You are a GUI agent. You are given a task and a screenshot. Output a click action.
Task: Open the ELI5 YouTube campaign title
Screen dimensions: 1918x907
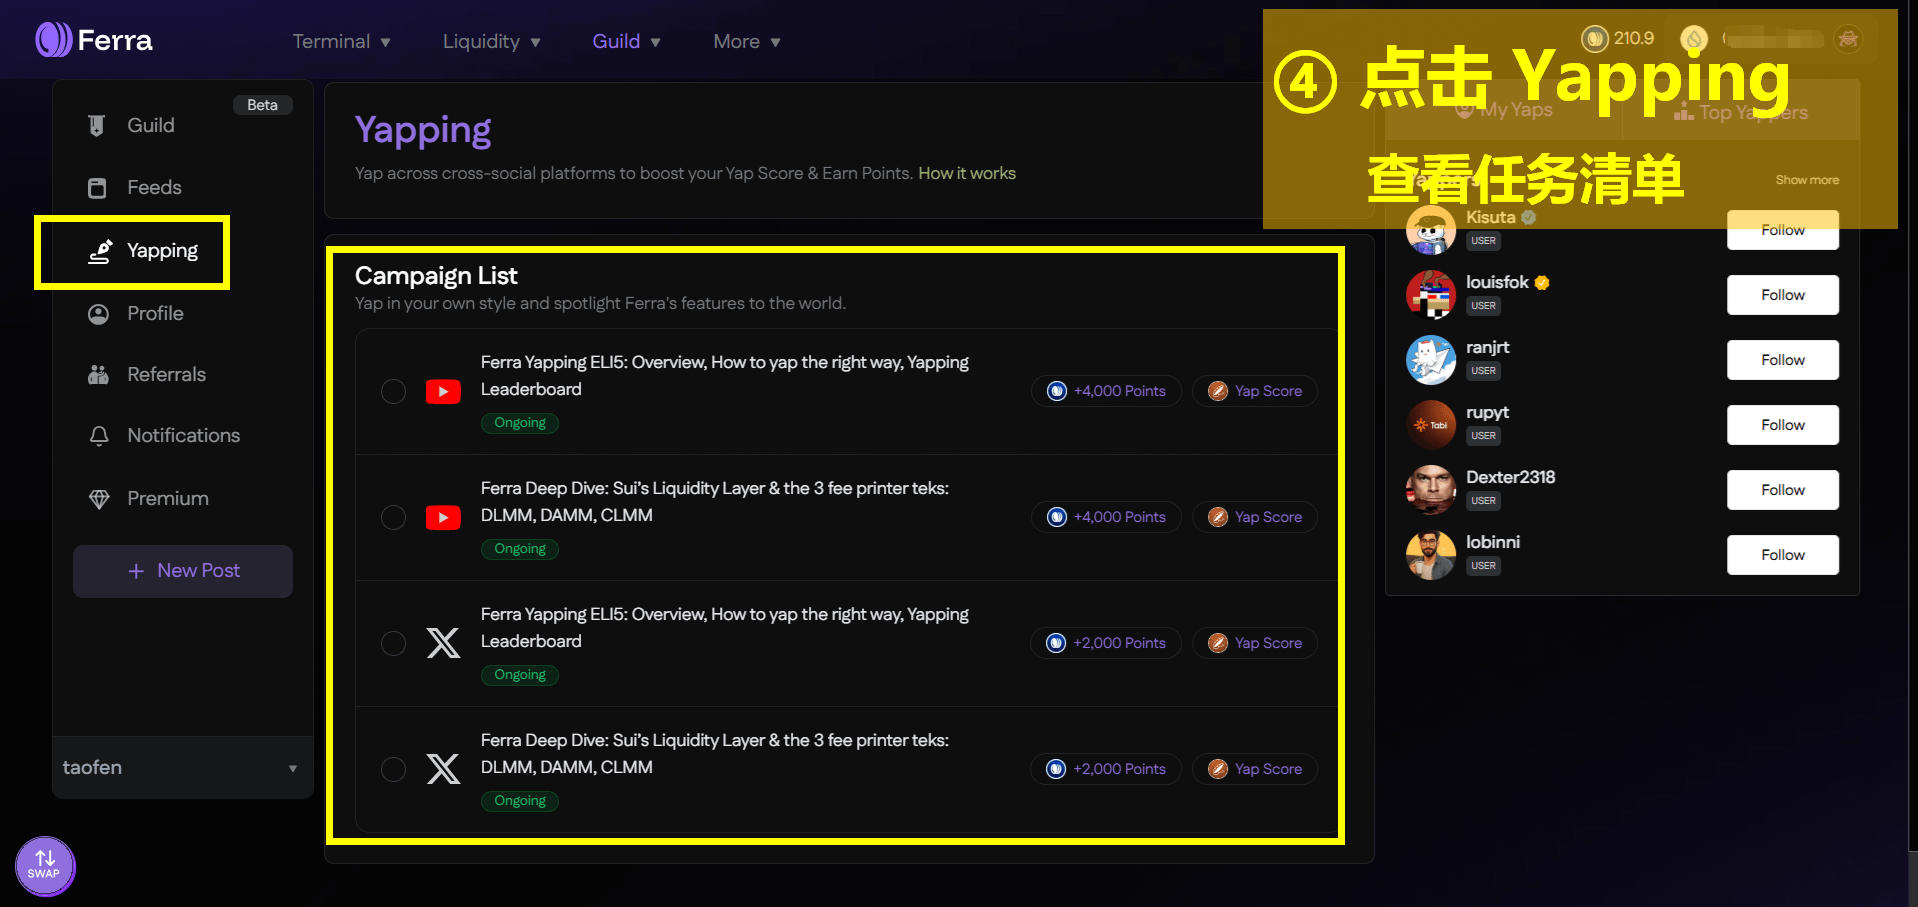pos(725,376)
